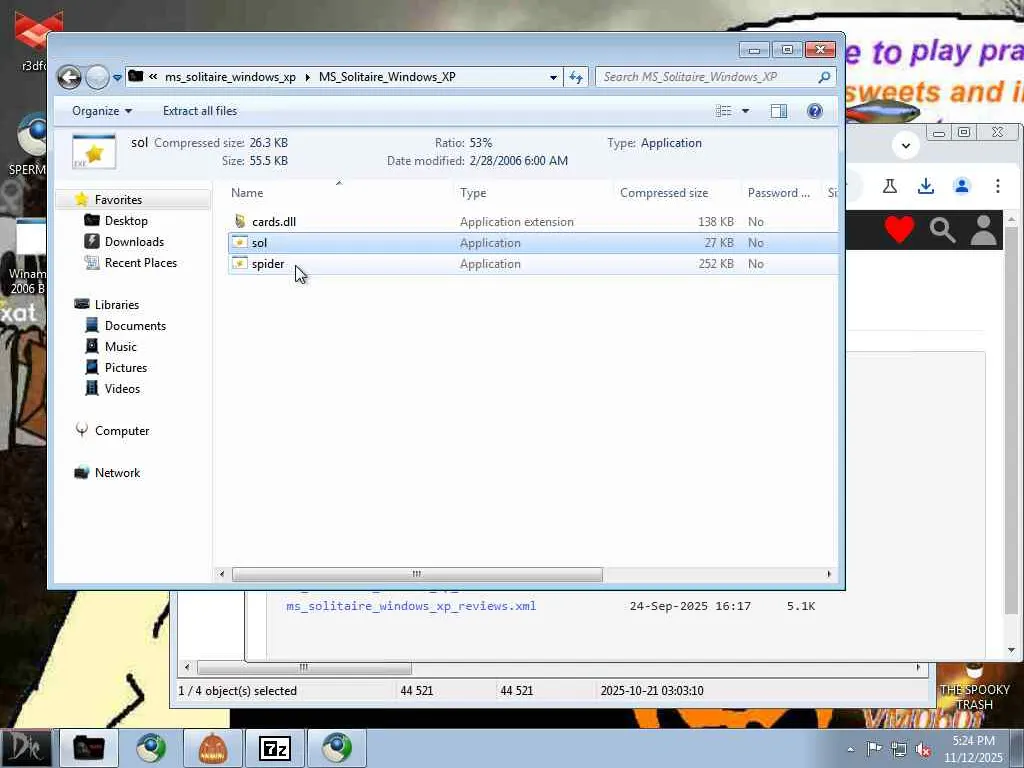Viewport: 1024px width, 768px height.
Task: Open ms_solitaire_windows_xp_reviews.xml link
Action: point(411,606)
